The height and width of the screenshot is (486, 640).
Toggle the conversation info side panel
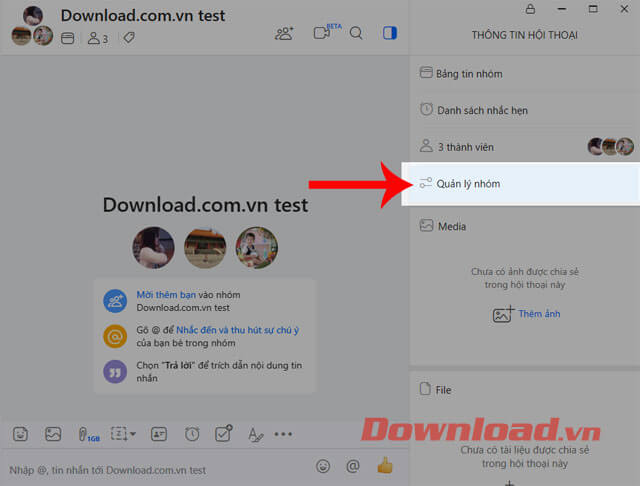(390, 33)
